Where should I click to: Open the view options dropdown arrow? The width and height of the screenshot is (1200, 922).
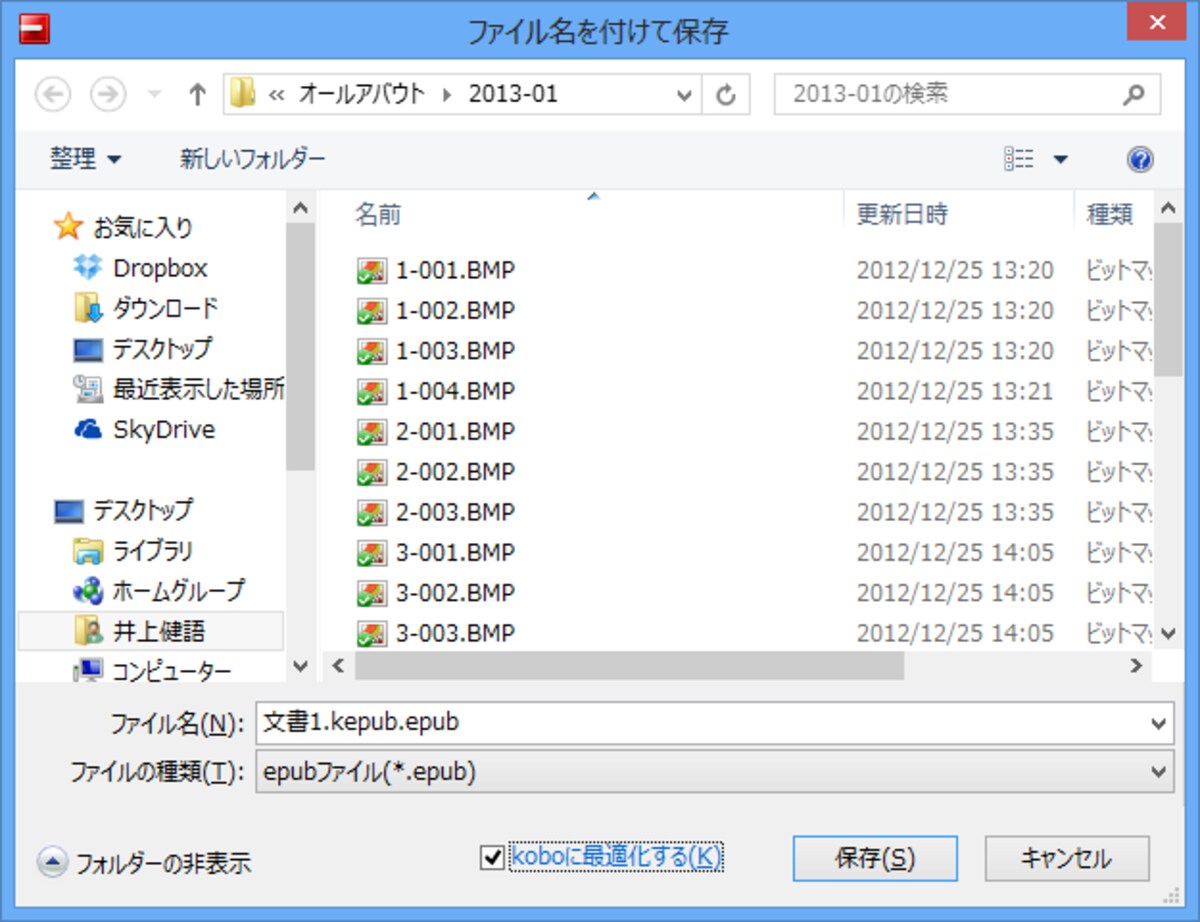tap(1060, 160)
